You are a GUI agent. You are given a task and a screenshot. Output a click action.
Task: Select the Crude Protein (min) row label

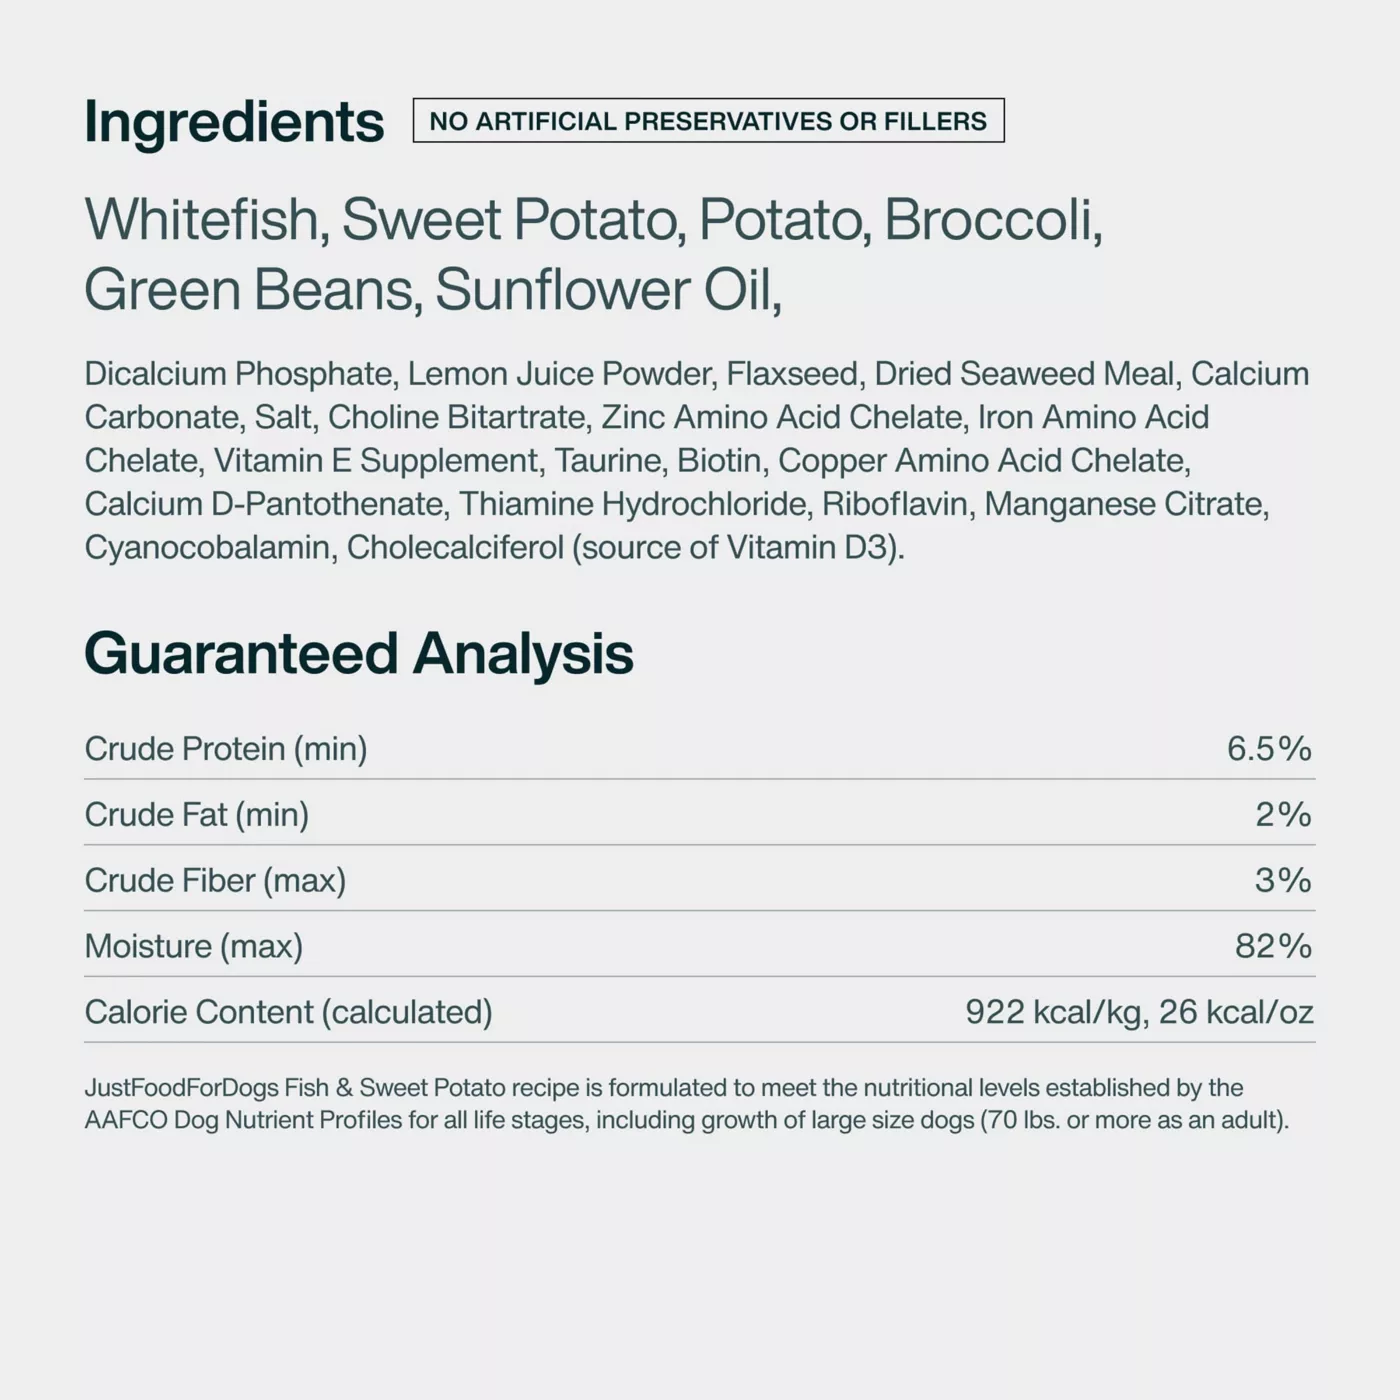click(x=226, y=748)
